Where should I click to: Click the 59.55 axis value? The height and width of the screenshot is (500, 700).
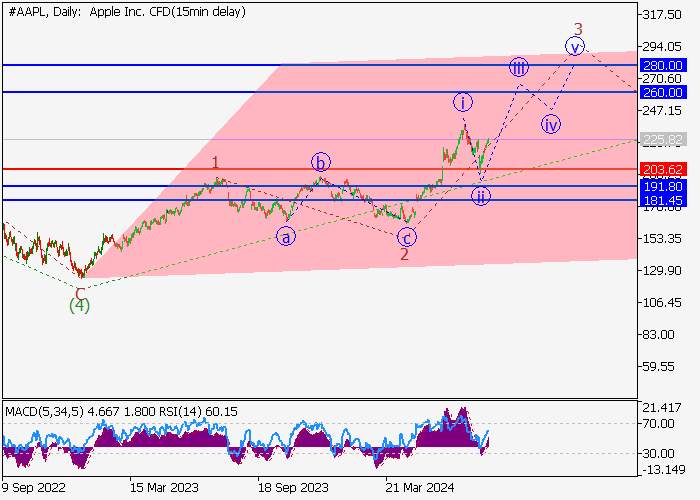(658, 367)
